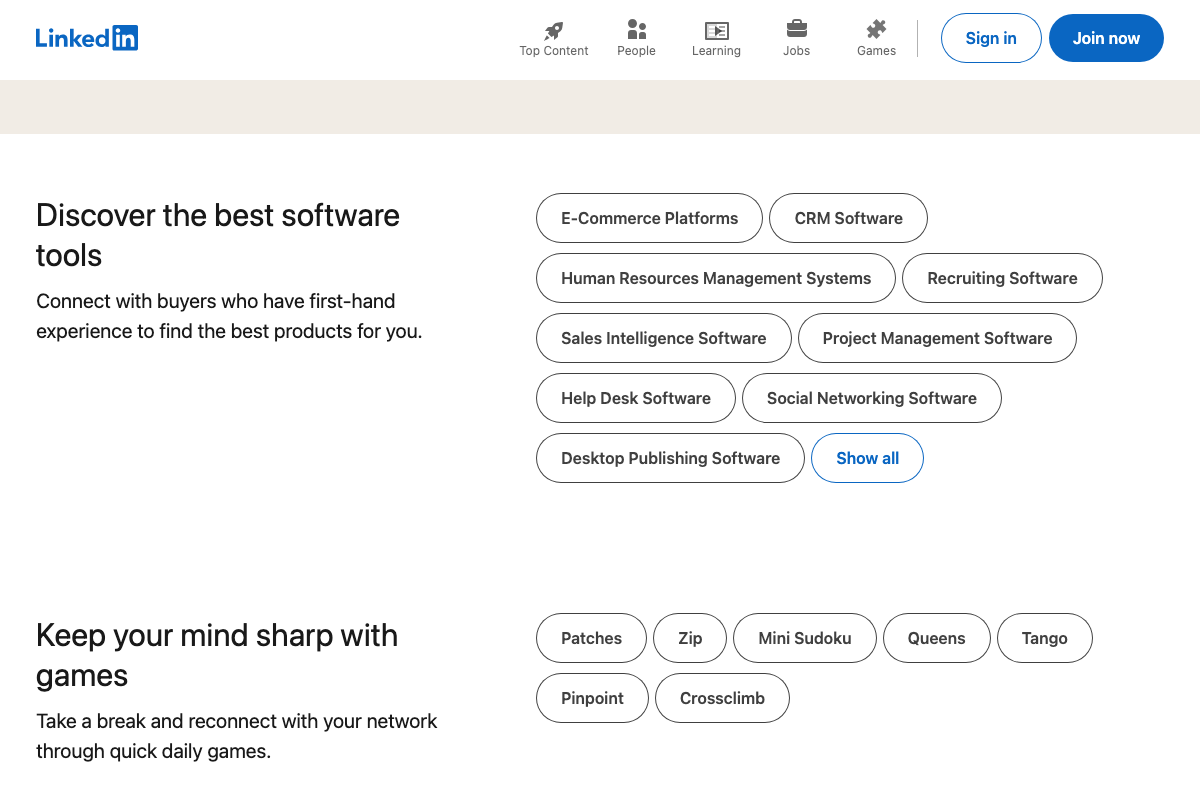Start the Crossclimb game
This screenshot has width=1200, height=800.
click(x=722, y=698)
